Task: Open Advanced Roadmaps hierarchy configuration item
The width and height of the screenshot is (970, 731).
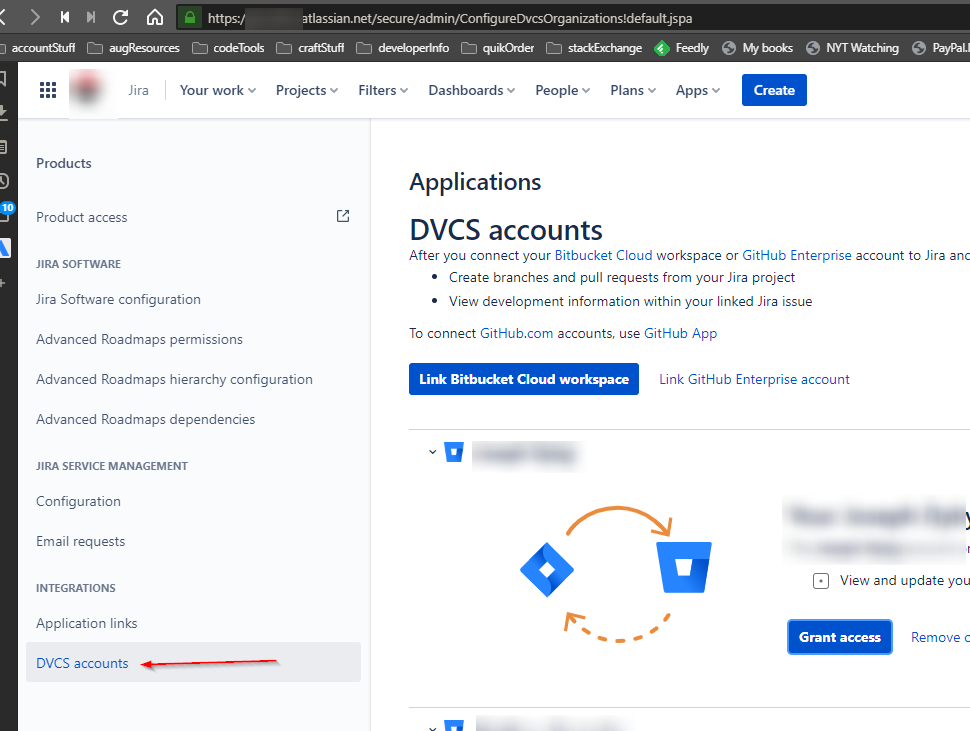Action: (x=174, y=379)
